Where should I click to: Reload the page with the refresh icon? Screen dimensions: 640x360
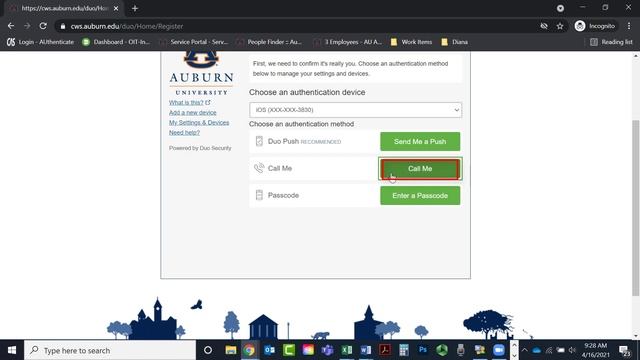[x=43, y=26]
